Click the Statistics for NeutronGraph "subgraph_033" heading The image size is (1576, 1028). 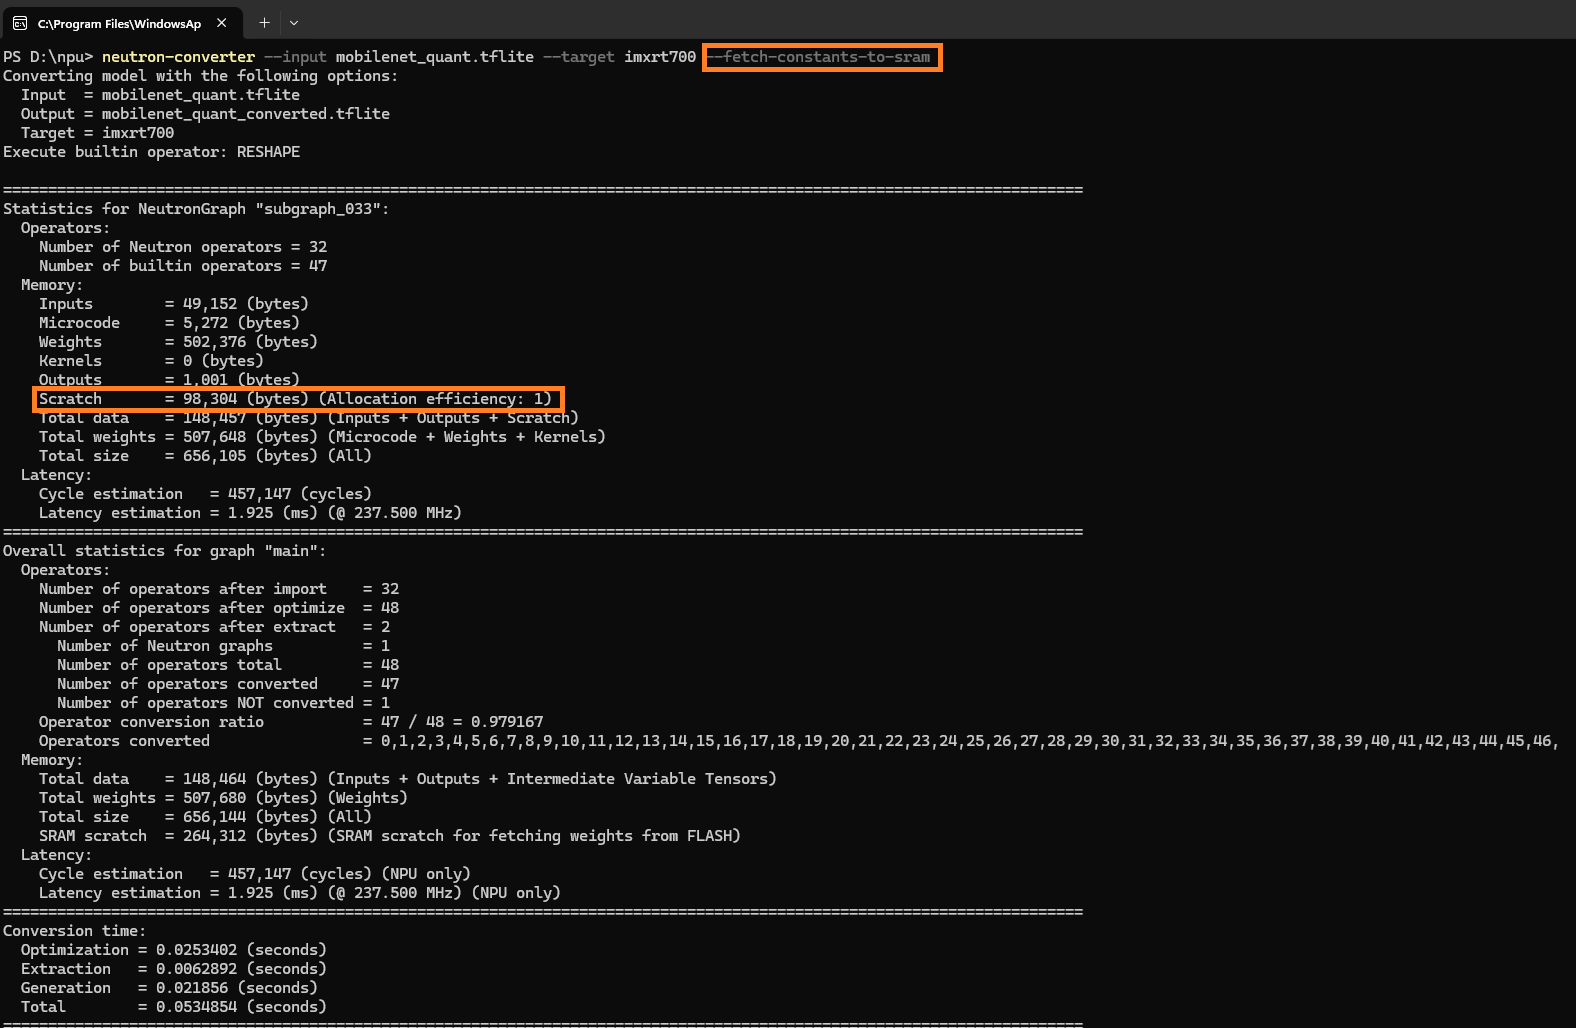click(196, 209)
